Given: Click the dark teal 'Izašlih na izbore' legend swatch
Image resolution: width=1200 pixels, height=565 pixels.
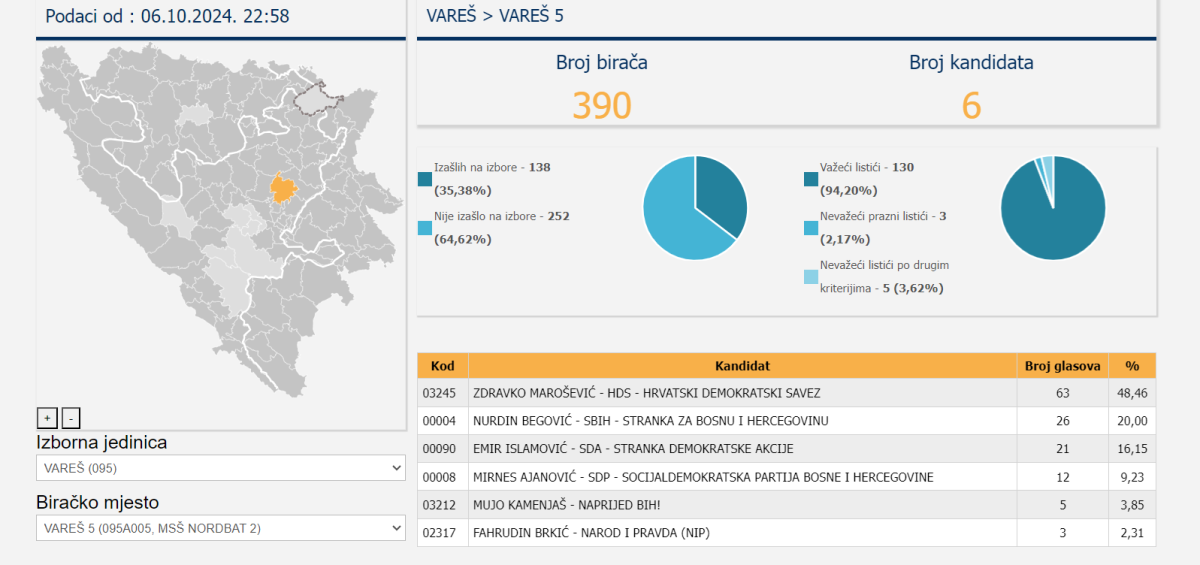Looking at the screenshot, I should pos(425,179).
